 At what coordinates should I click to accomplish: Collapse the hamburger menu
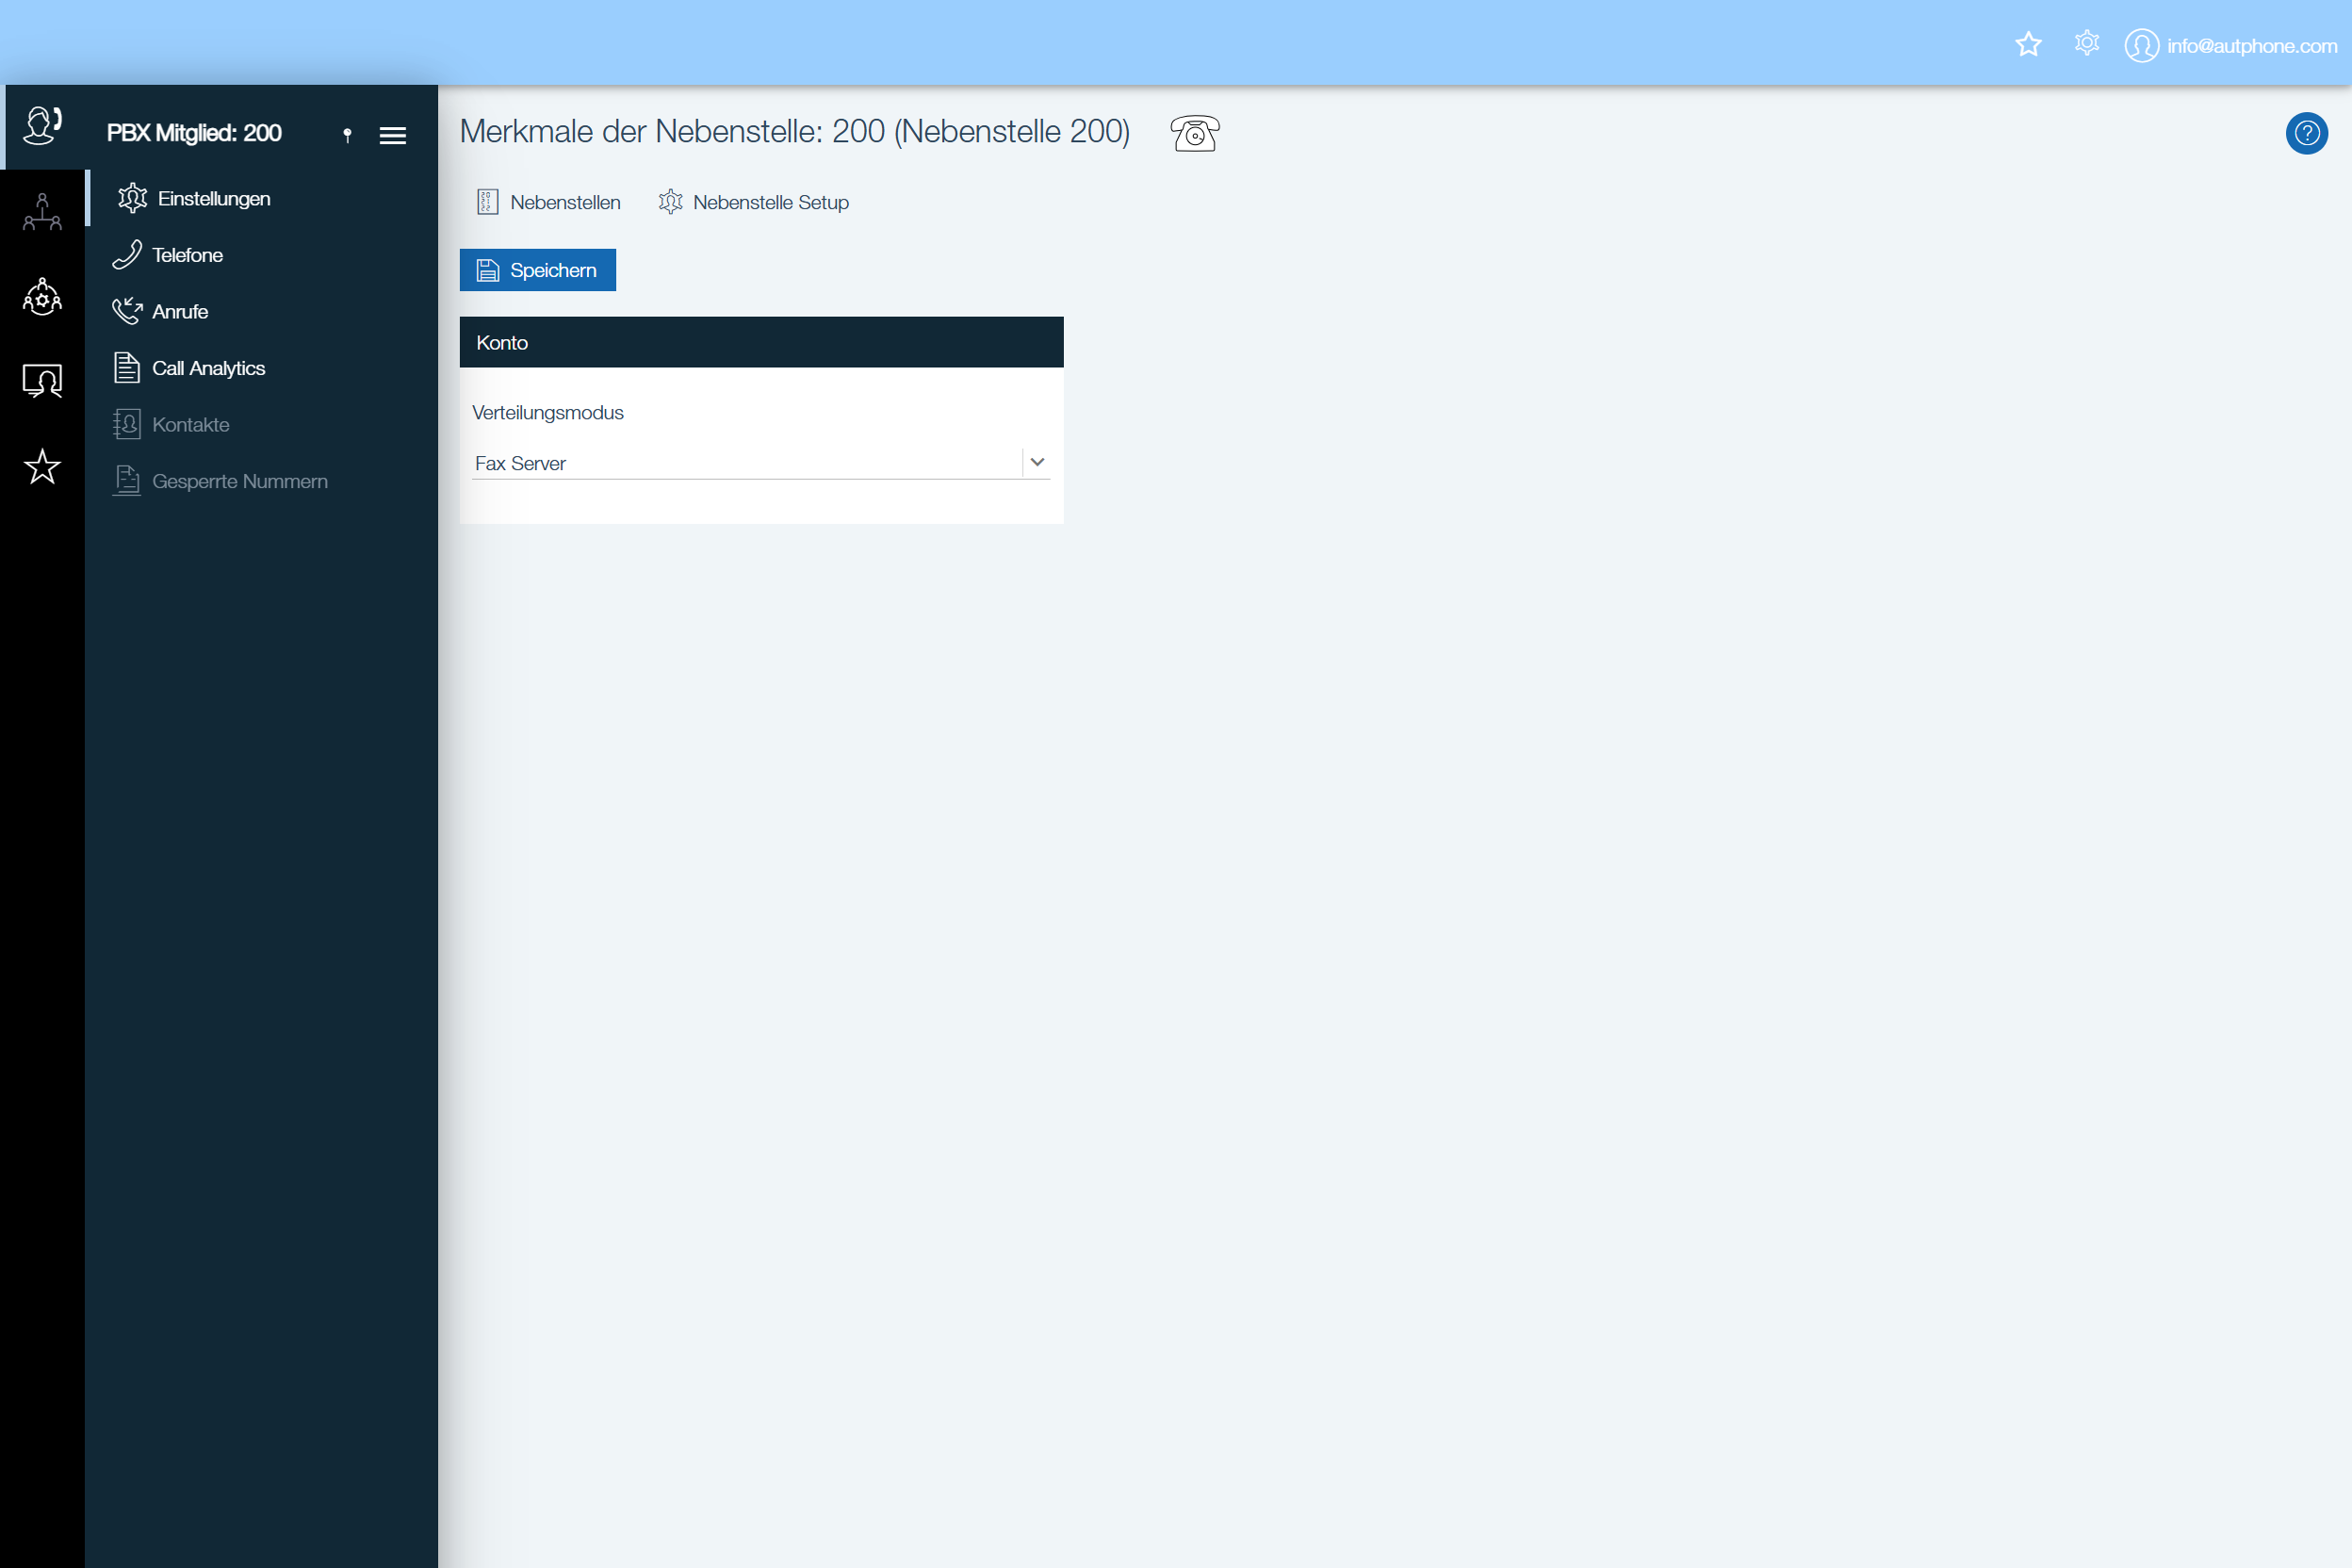393,135
